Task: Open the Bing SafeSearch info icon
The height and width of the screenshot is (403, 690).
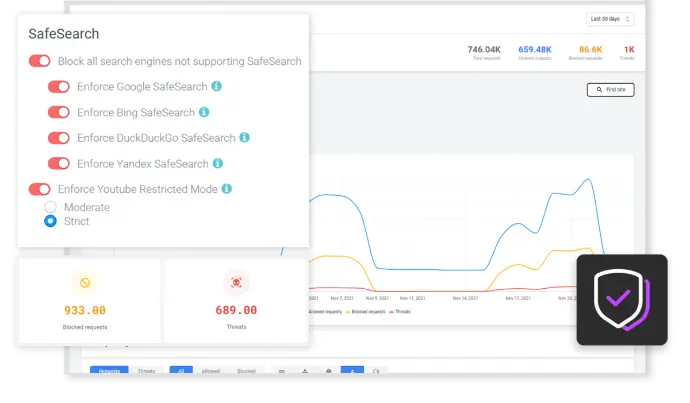Action: [x=204, y=112]
